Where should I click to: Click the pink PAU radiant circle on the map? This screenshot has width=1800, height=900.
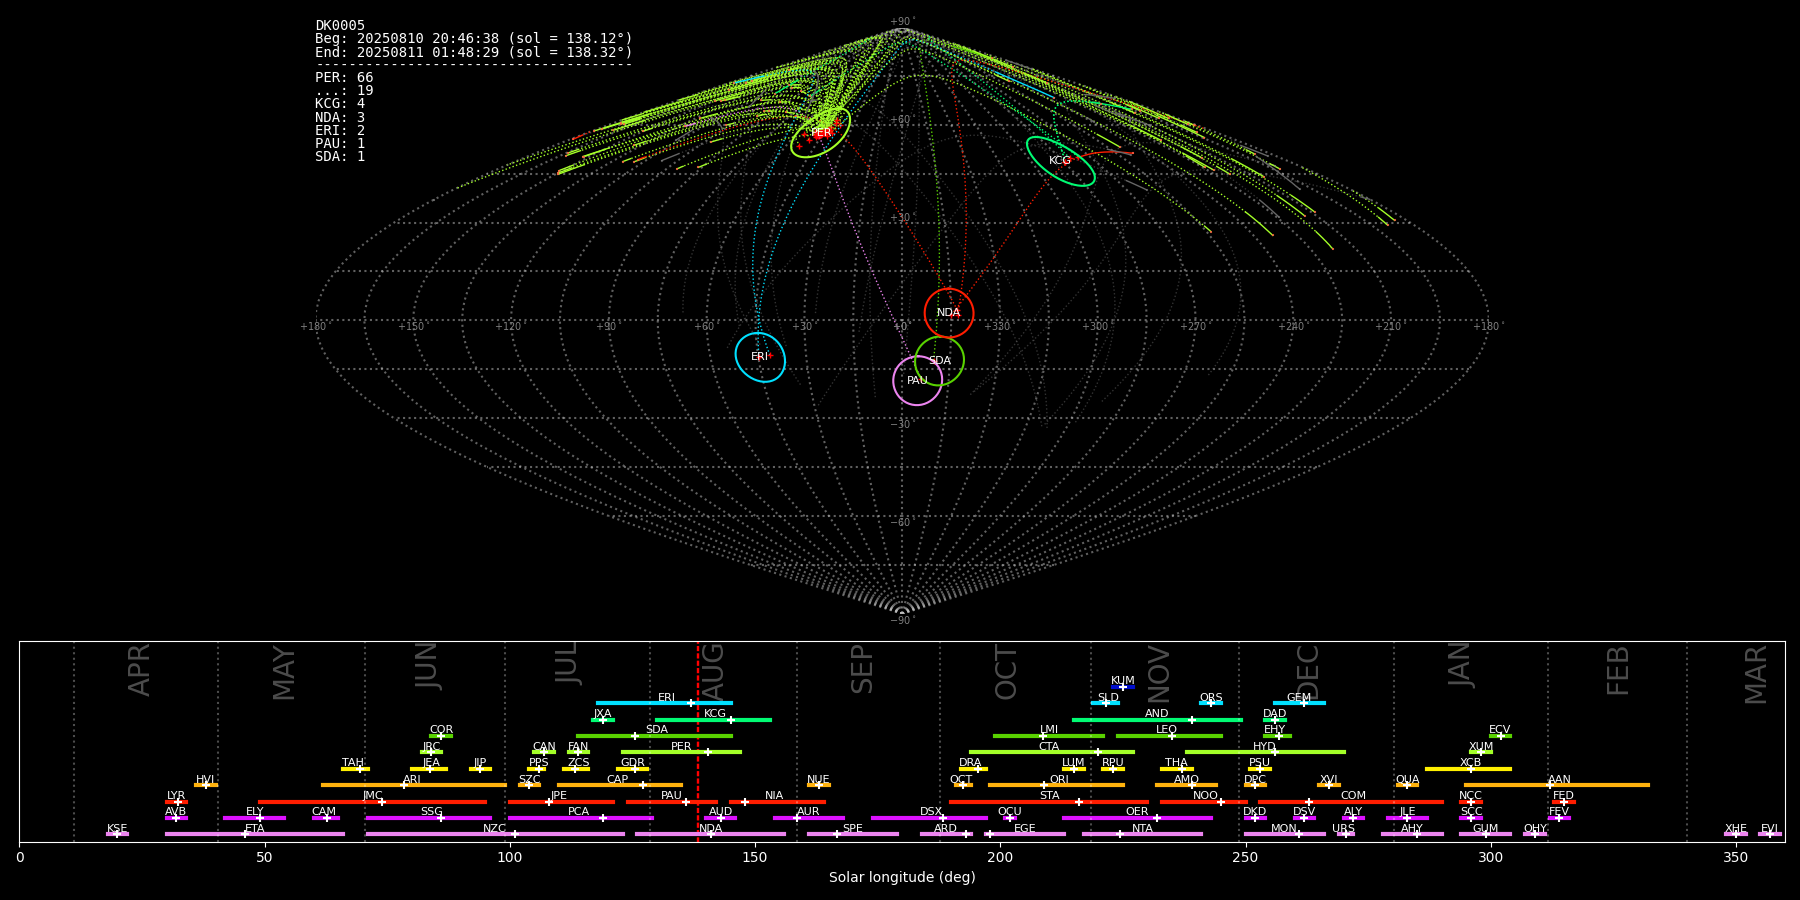tap(918, 381)
